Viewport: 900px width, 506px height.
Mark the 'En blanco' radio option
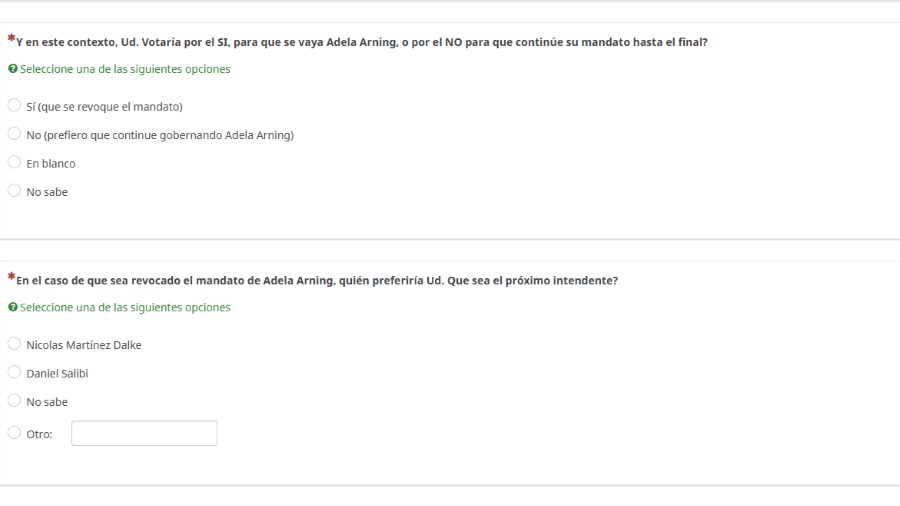click(14, 163)
